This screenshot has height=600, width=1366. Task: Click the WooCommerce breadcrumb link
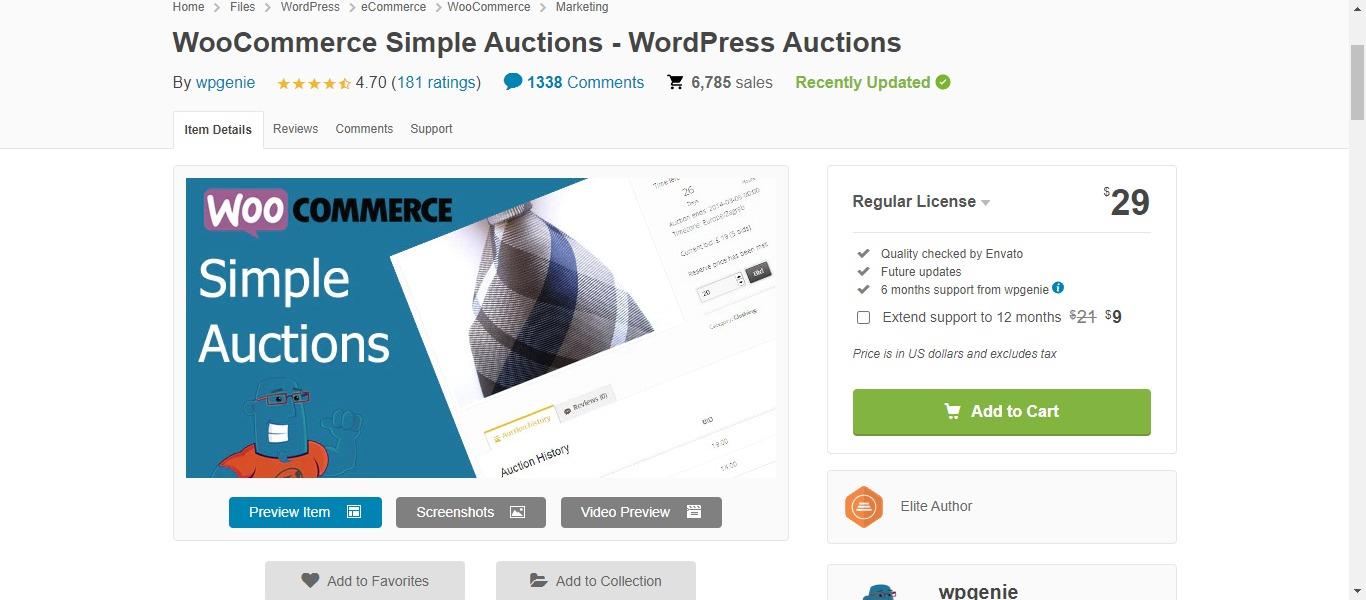[x=489, y=7]
